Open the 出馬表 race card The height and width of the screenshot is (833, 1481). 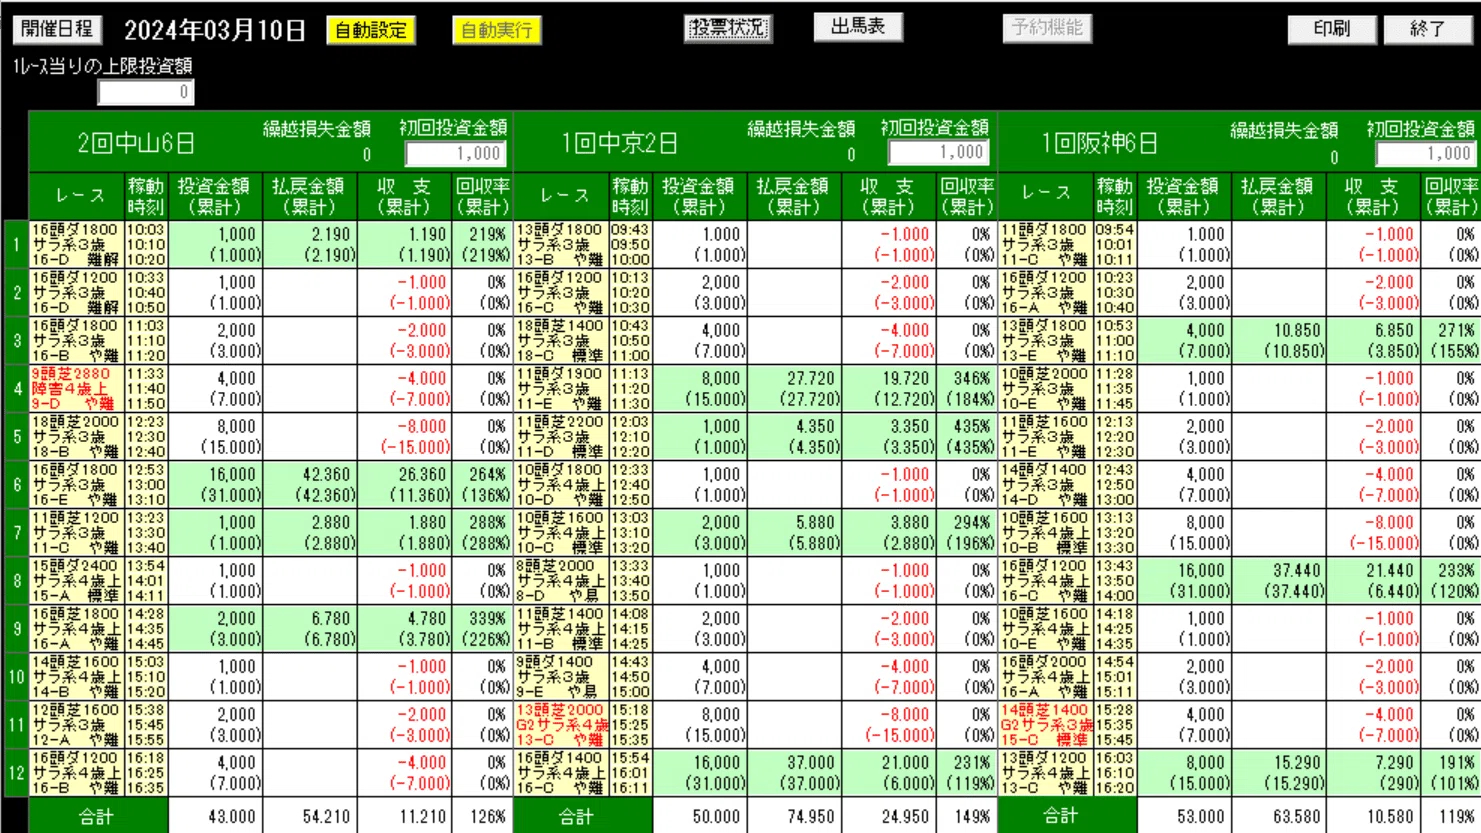[x=858, y=27]
